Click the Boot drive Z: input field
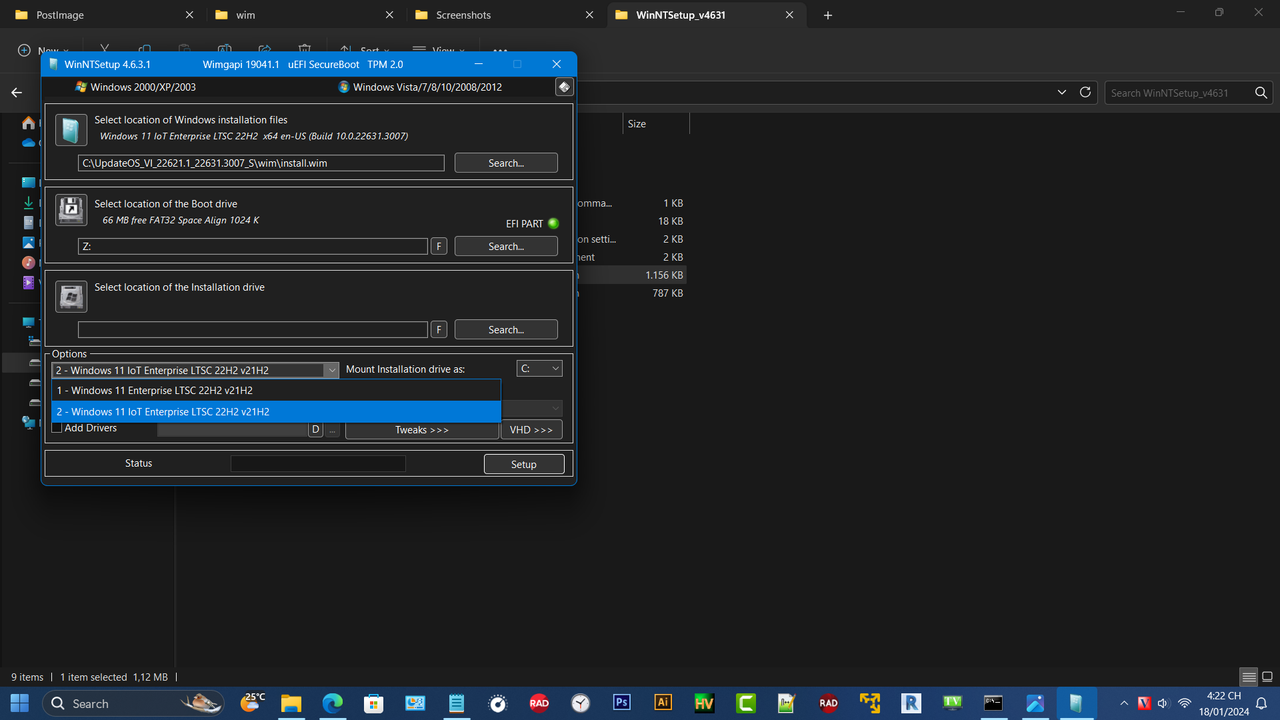Viewport: 1280px width, 720px height. point(253,246)
